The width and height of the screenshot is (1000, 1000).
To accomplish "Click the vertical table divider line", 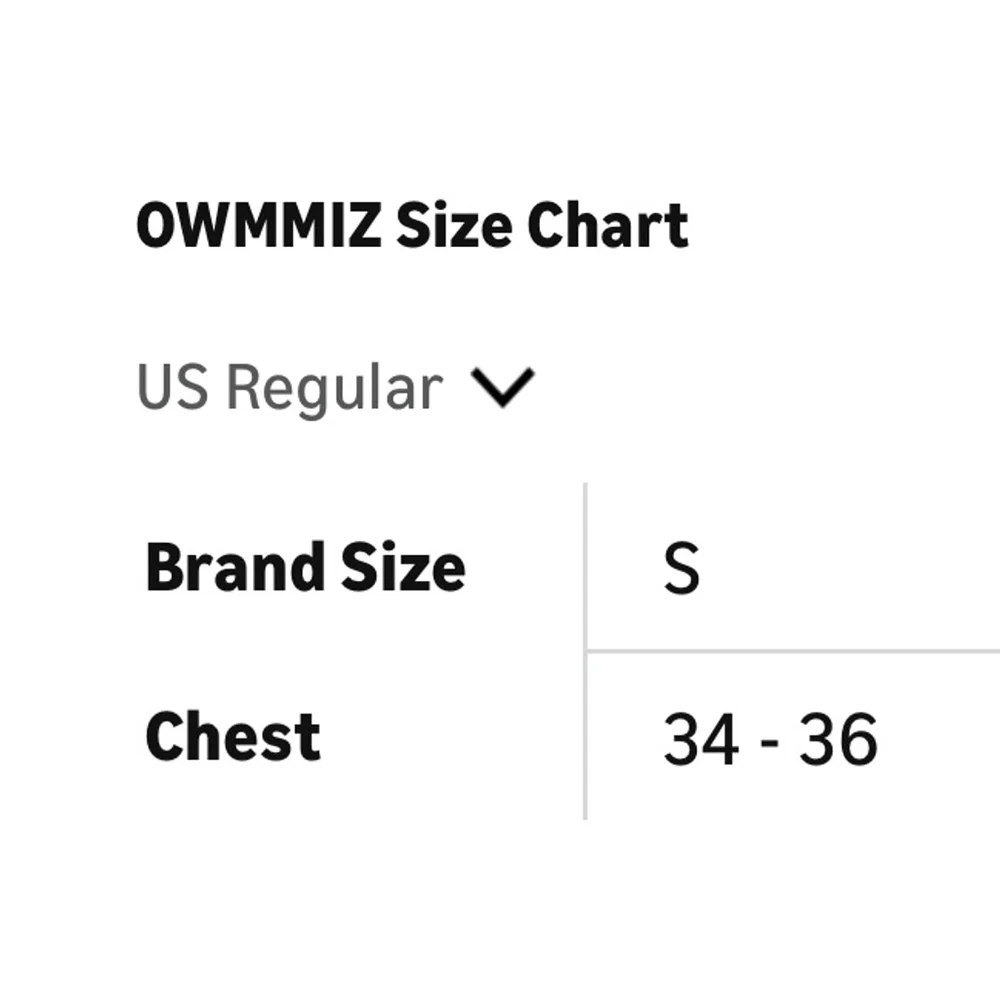I will 585,650.
